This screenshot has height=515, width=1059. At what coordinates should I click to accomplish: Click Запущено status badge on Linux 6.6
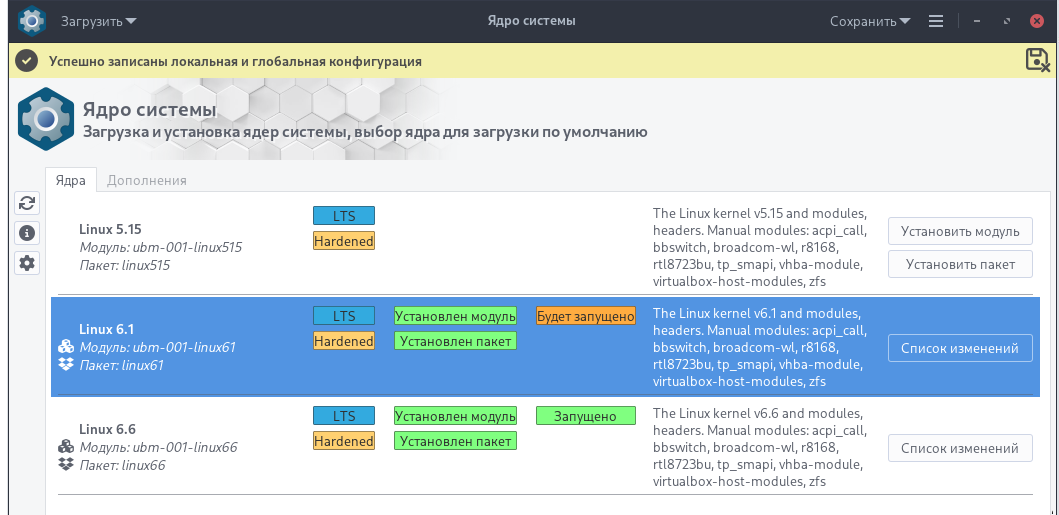pos(586,416)
